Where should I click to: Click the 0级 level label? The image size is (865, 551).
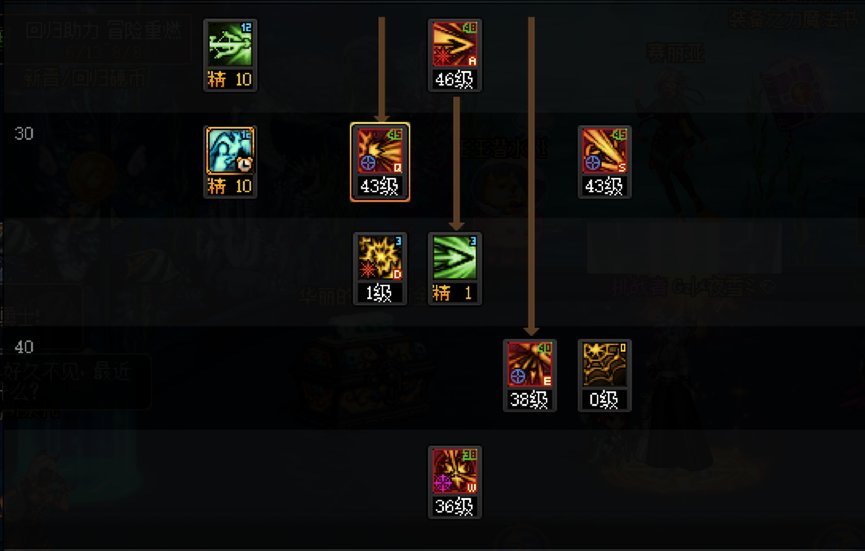pyautogui.click(x=605, y=400)
